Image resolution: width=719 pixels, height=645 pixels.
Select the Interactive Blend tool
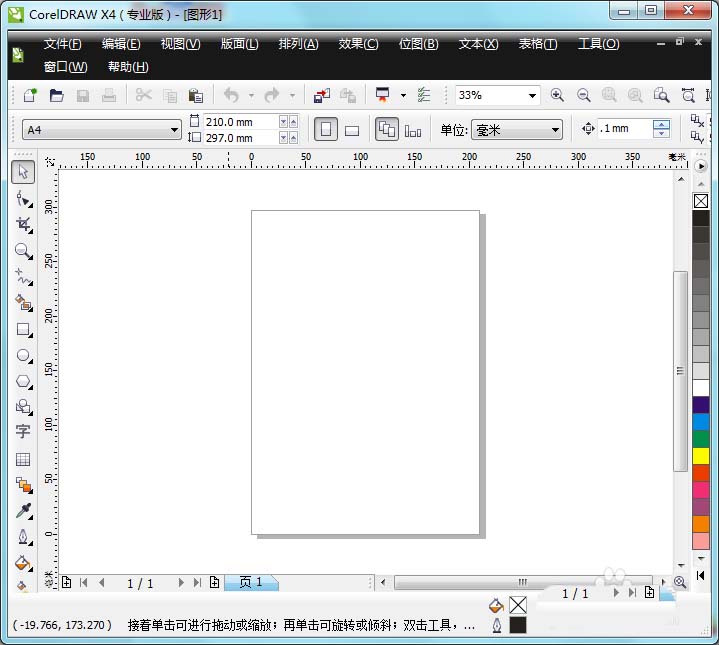(x=23, y=485)
